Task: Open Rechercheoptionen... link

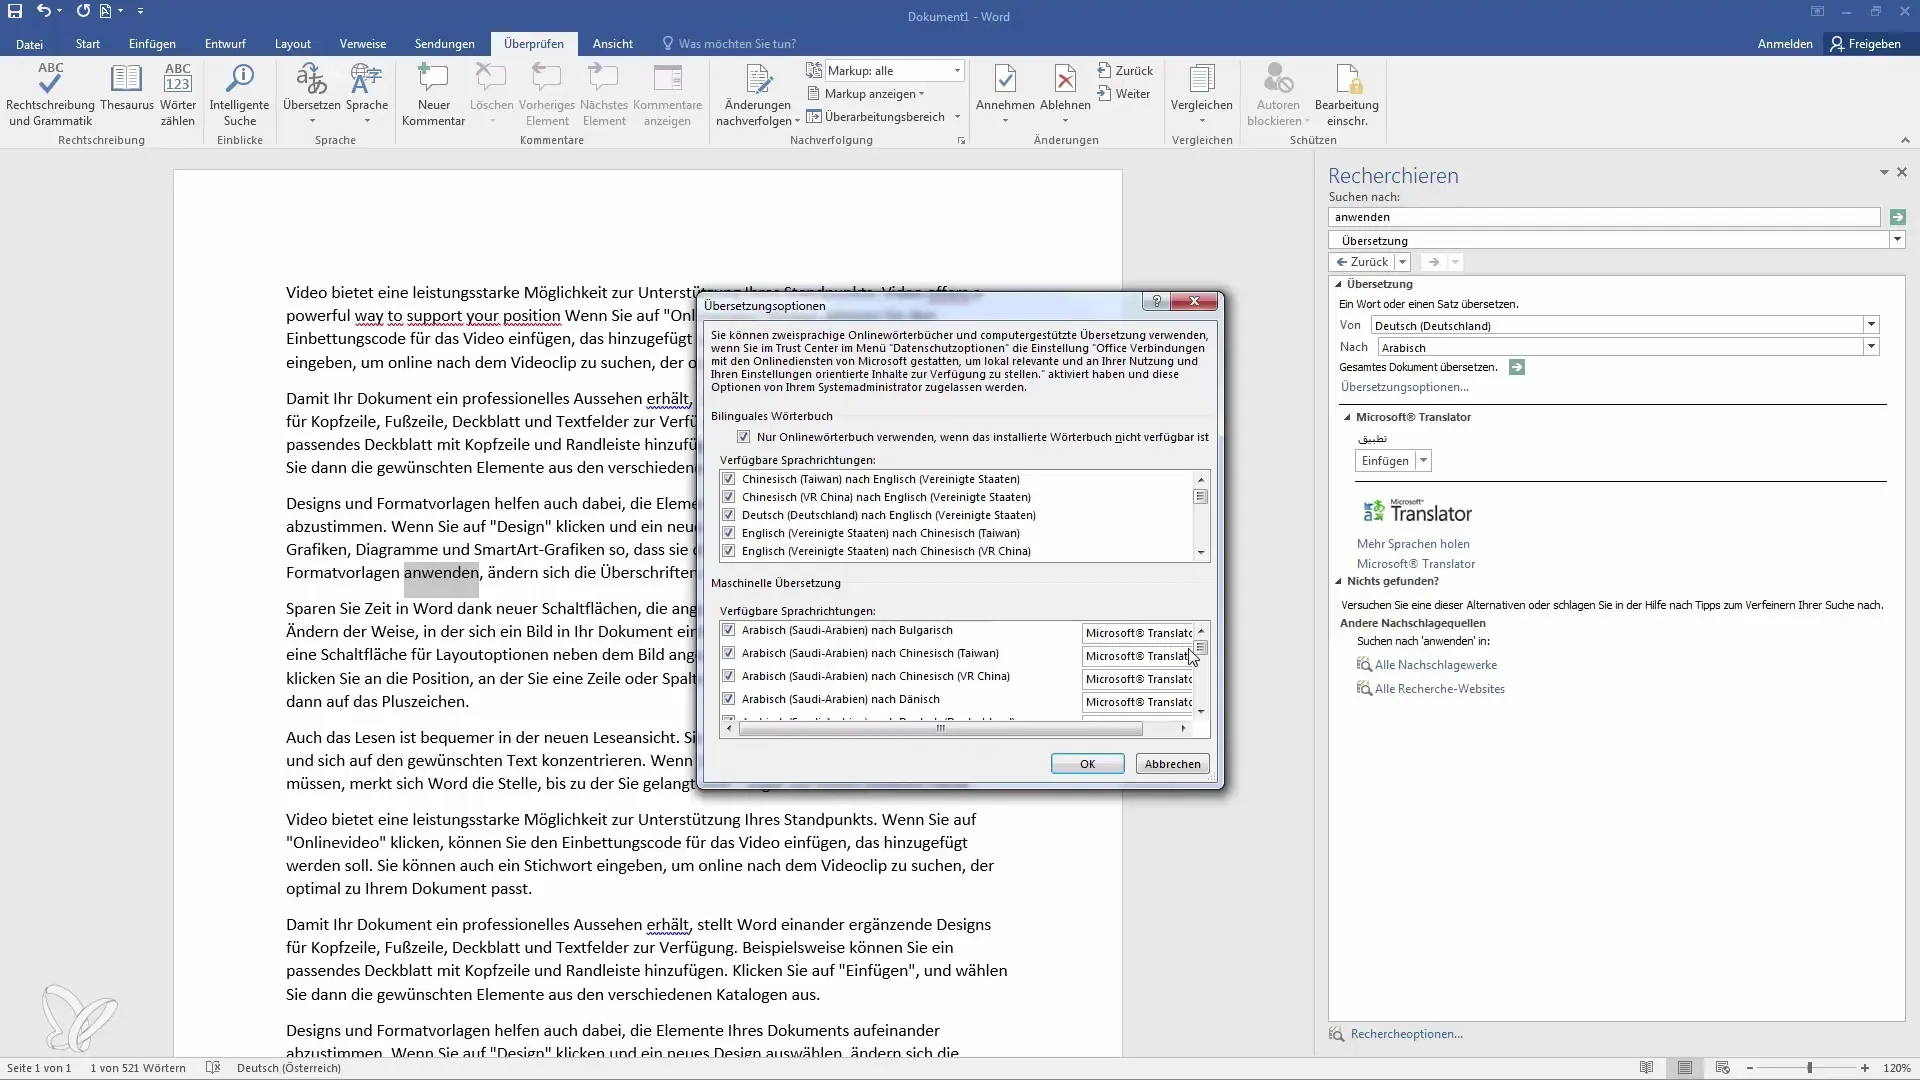Action: [x=1406, y=1034]
